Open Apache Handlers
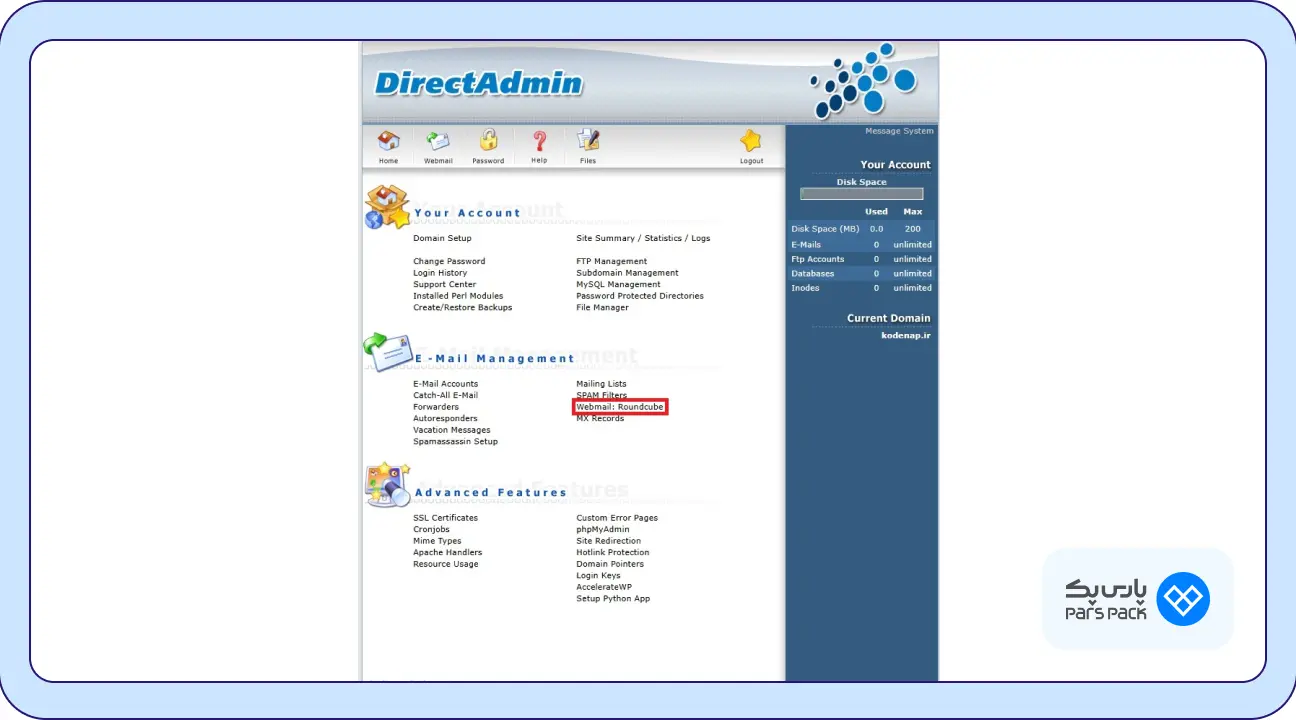Screen dimensions: 1296x720 coord(447,552)
